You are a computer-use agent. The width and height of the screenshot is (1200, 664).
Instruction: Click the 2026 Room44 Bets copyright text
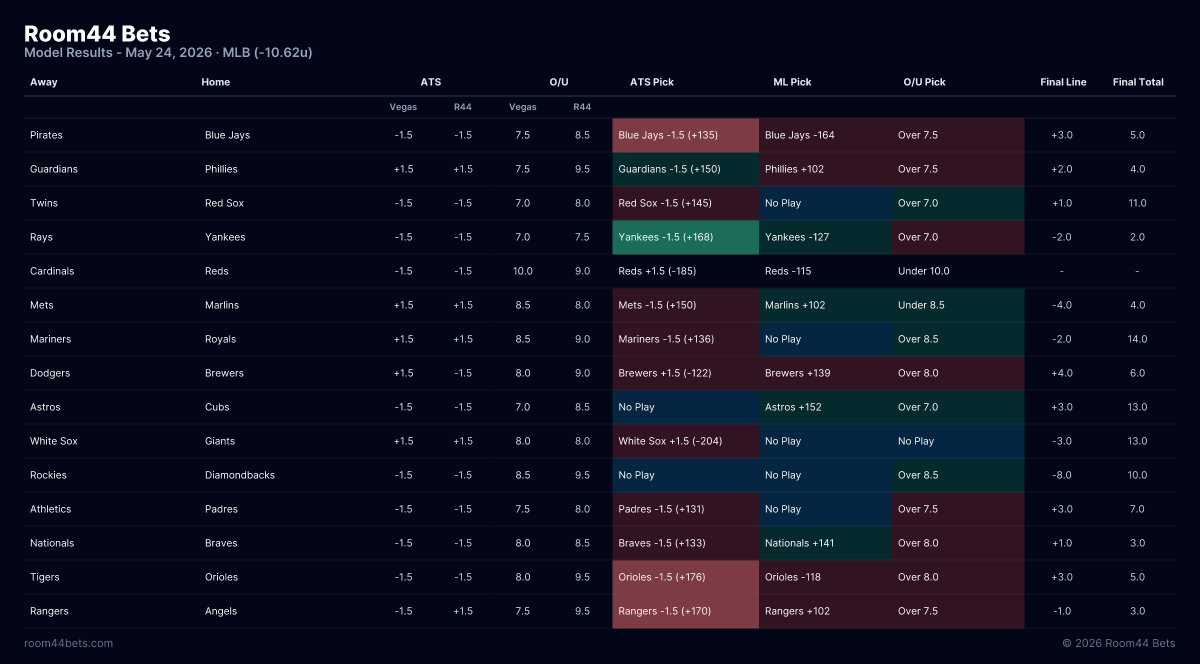pyautogui.click(x=1119, y=643)
